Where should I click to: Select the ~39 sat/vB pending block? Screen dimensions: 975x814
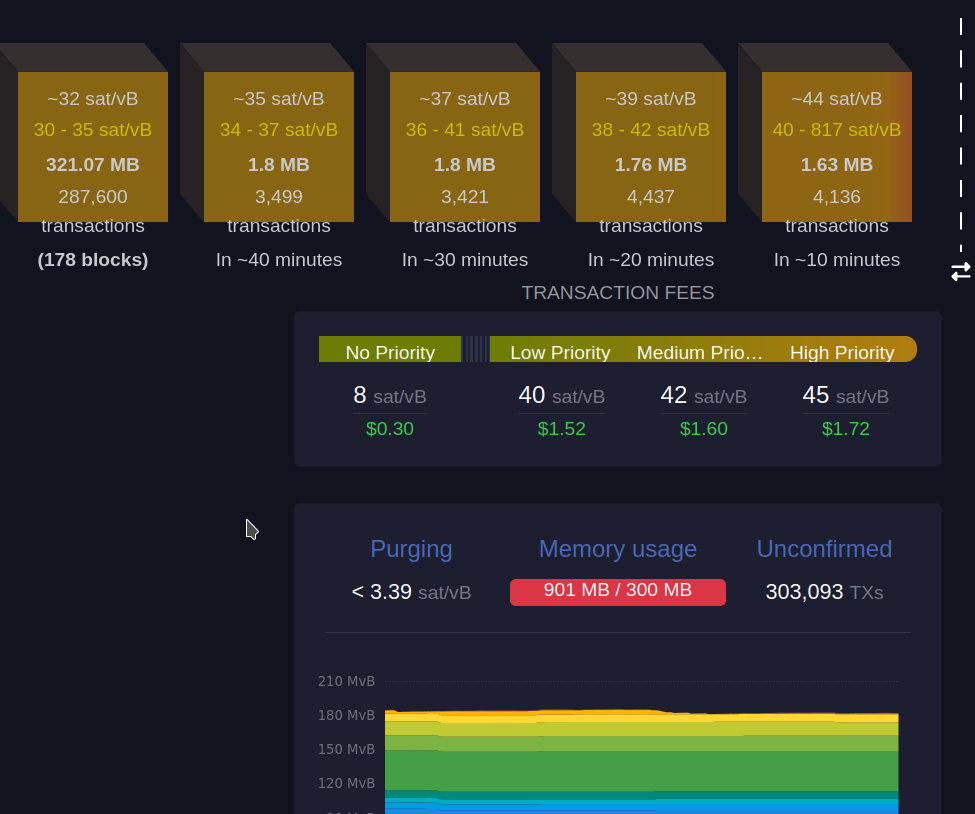[650, 147]
